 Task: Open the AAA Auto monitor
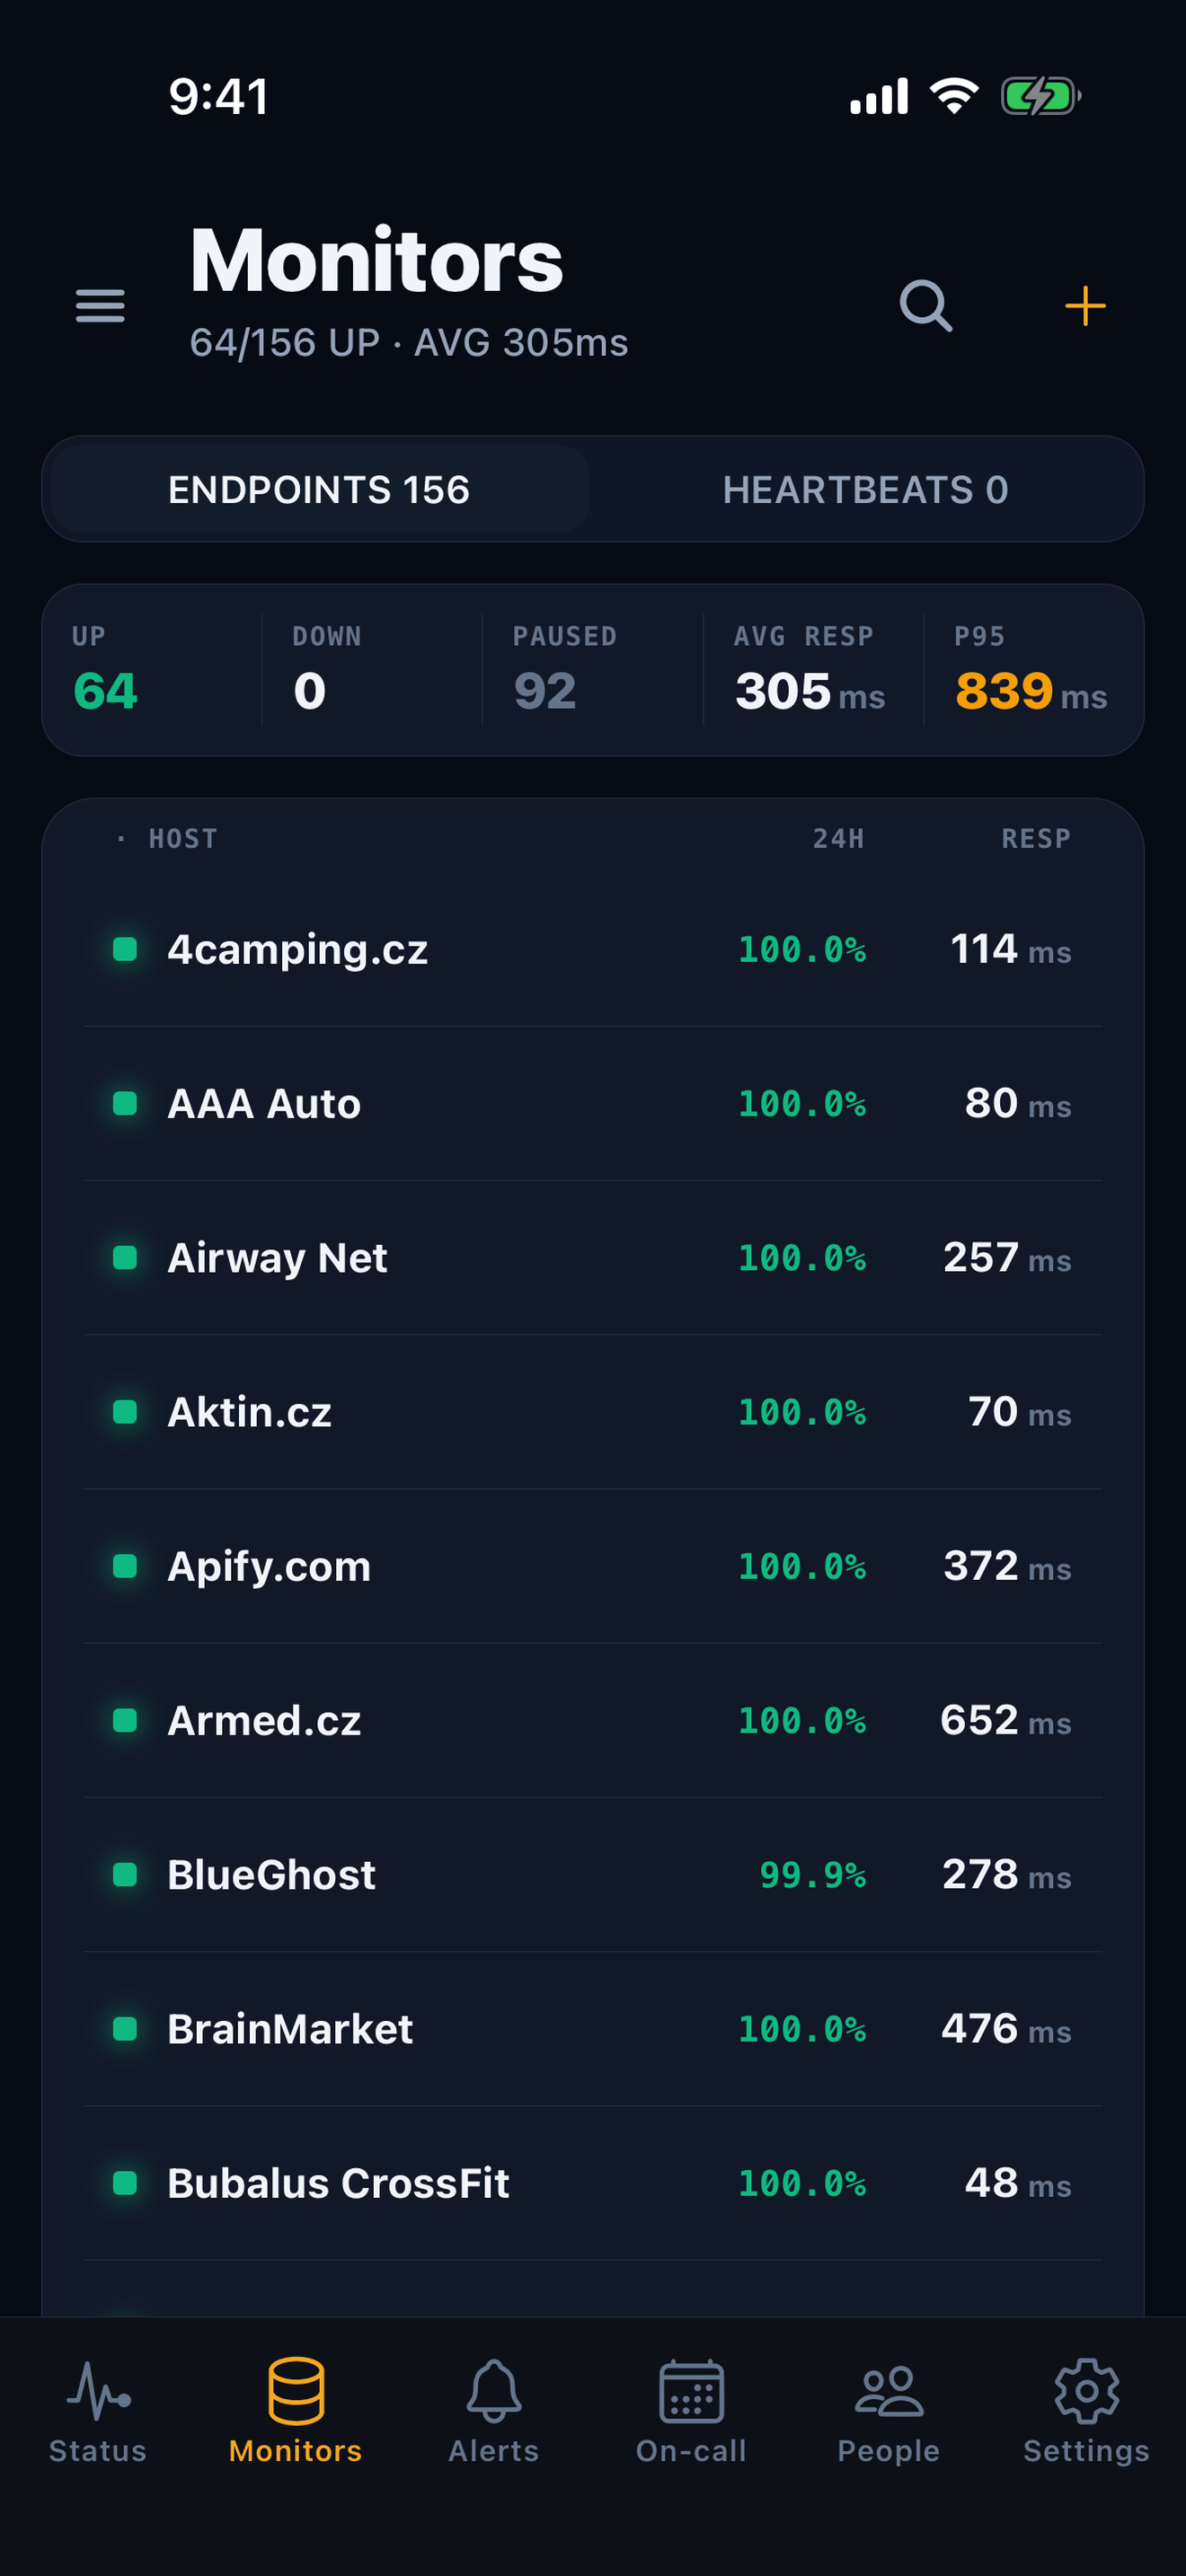pyautogui.click(x=593, y=1103)
